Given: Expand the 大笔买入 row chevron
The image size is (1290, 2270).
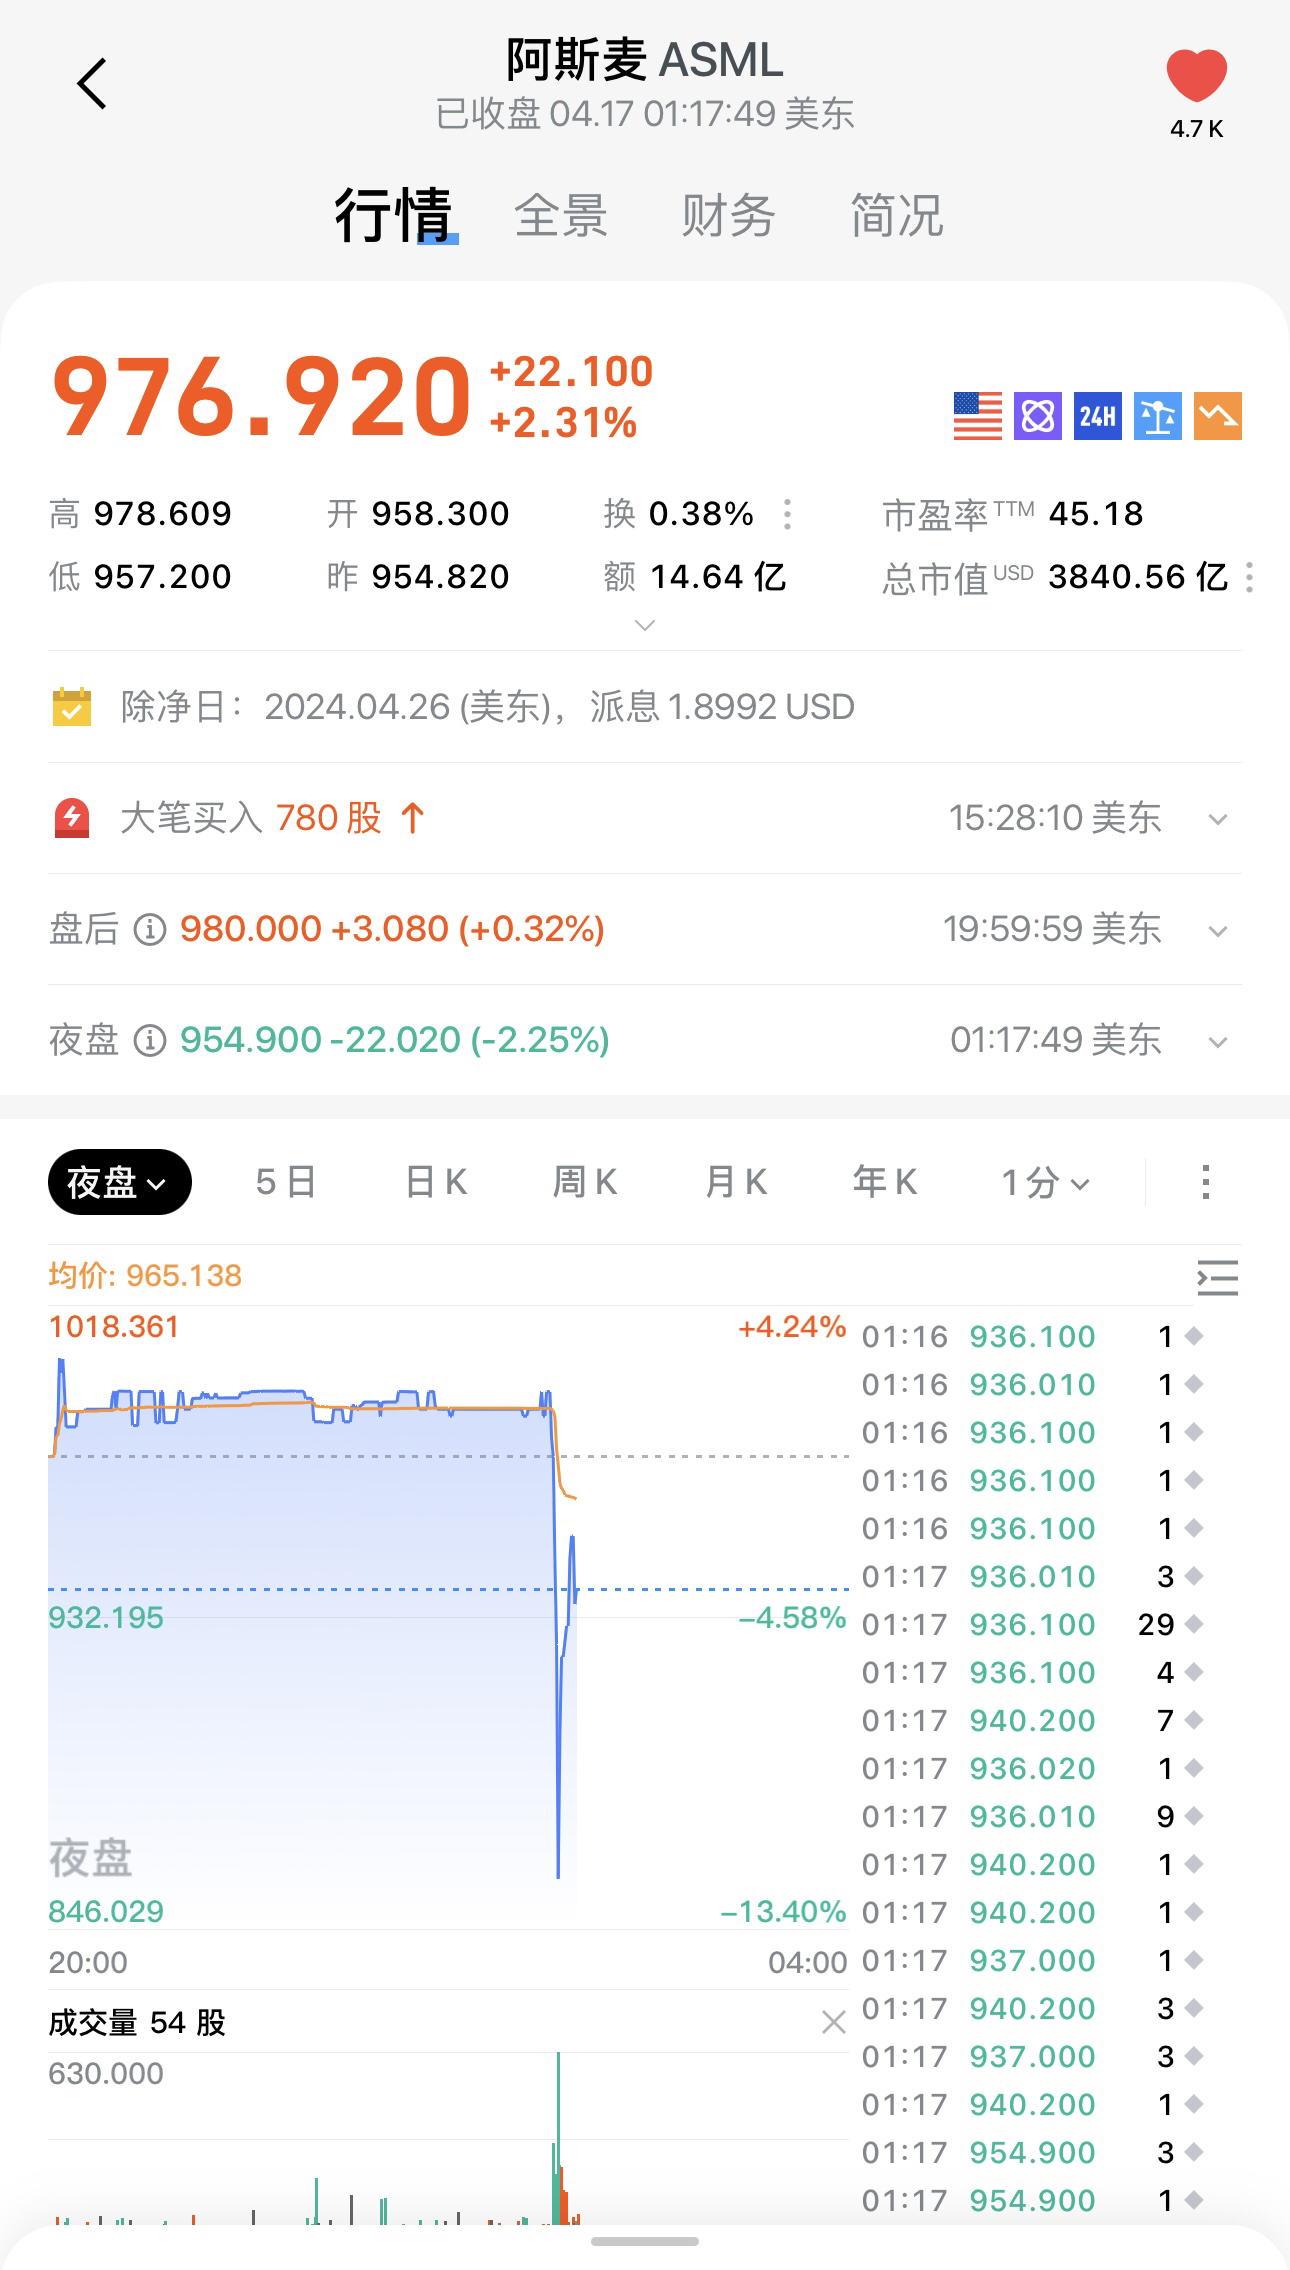Looking at the screenshot, I should point(1217,820).
